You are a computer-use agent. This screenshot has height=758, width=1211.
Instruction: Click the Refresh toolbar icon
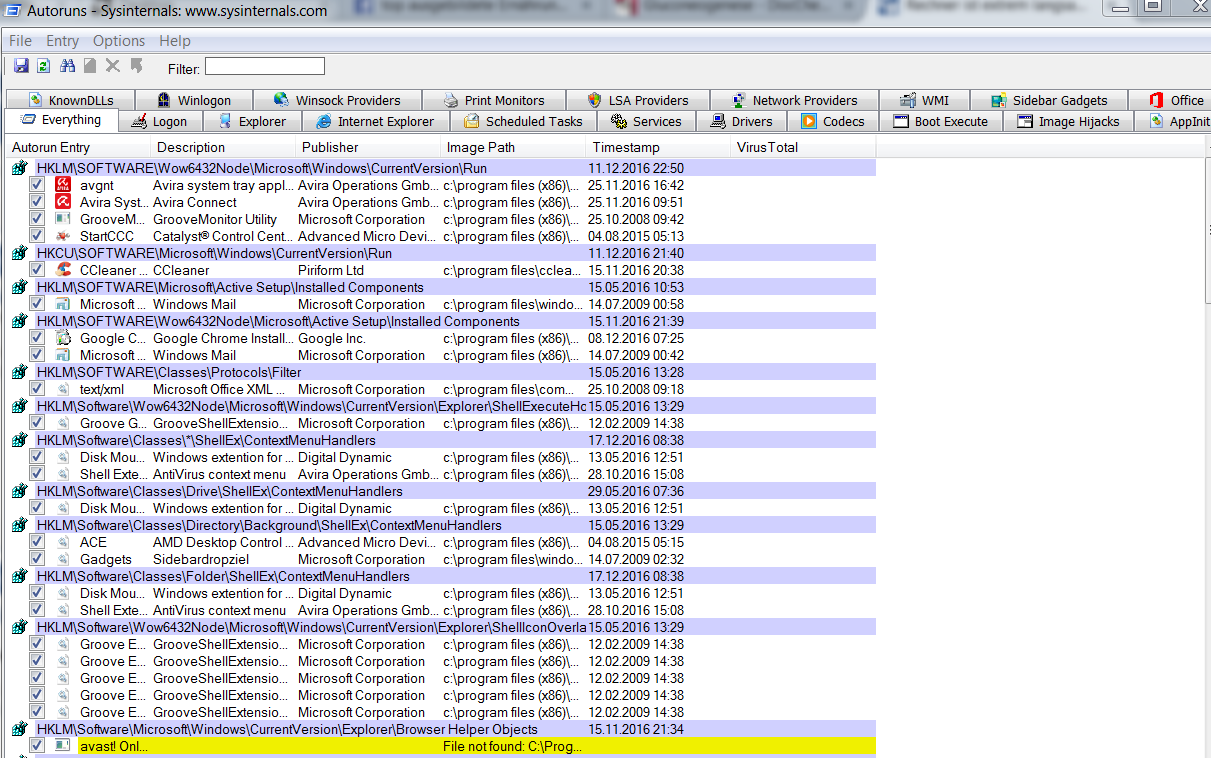coord(43,66)
